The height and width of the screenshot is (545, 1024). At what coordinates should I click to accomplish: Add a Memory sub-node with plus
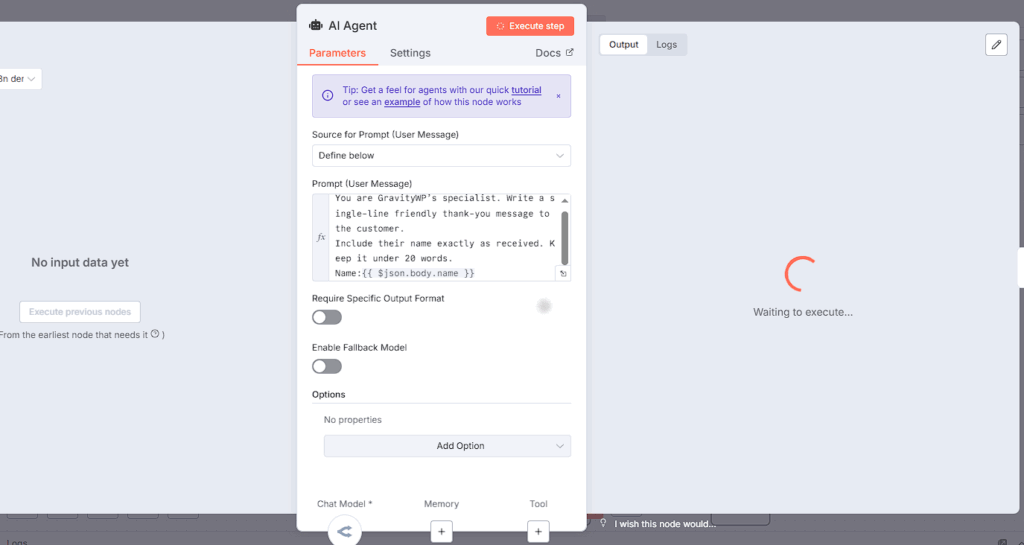point(441,532)
